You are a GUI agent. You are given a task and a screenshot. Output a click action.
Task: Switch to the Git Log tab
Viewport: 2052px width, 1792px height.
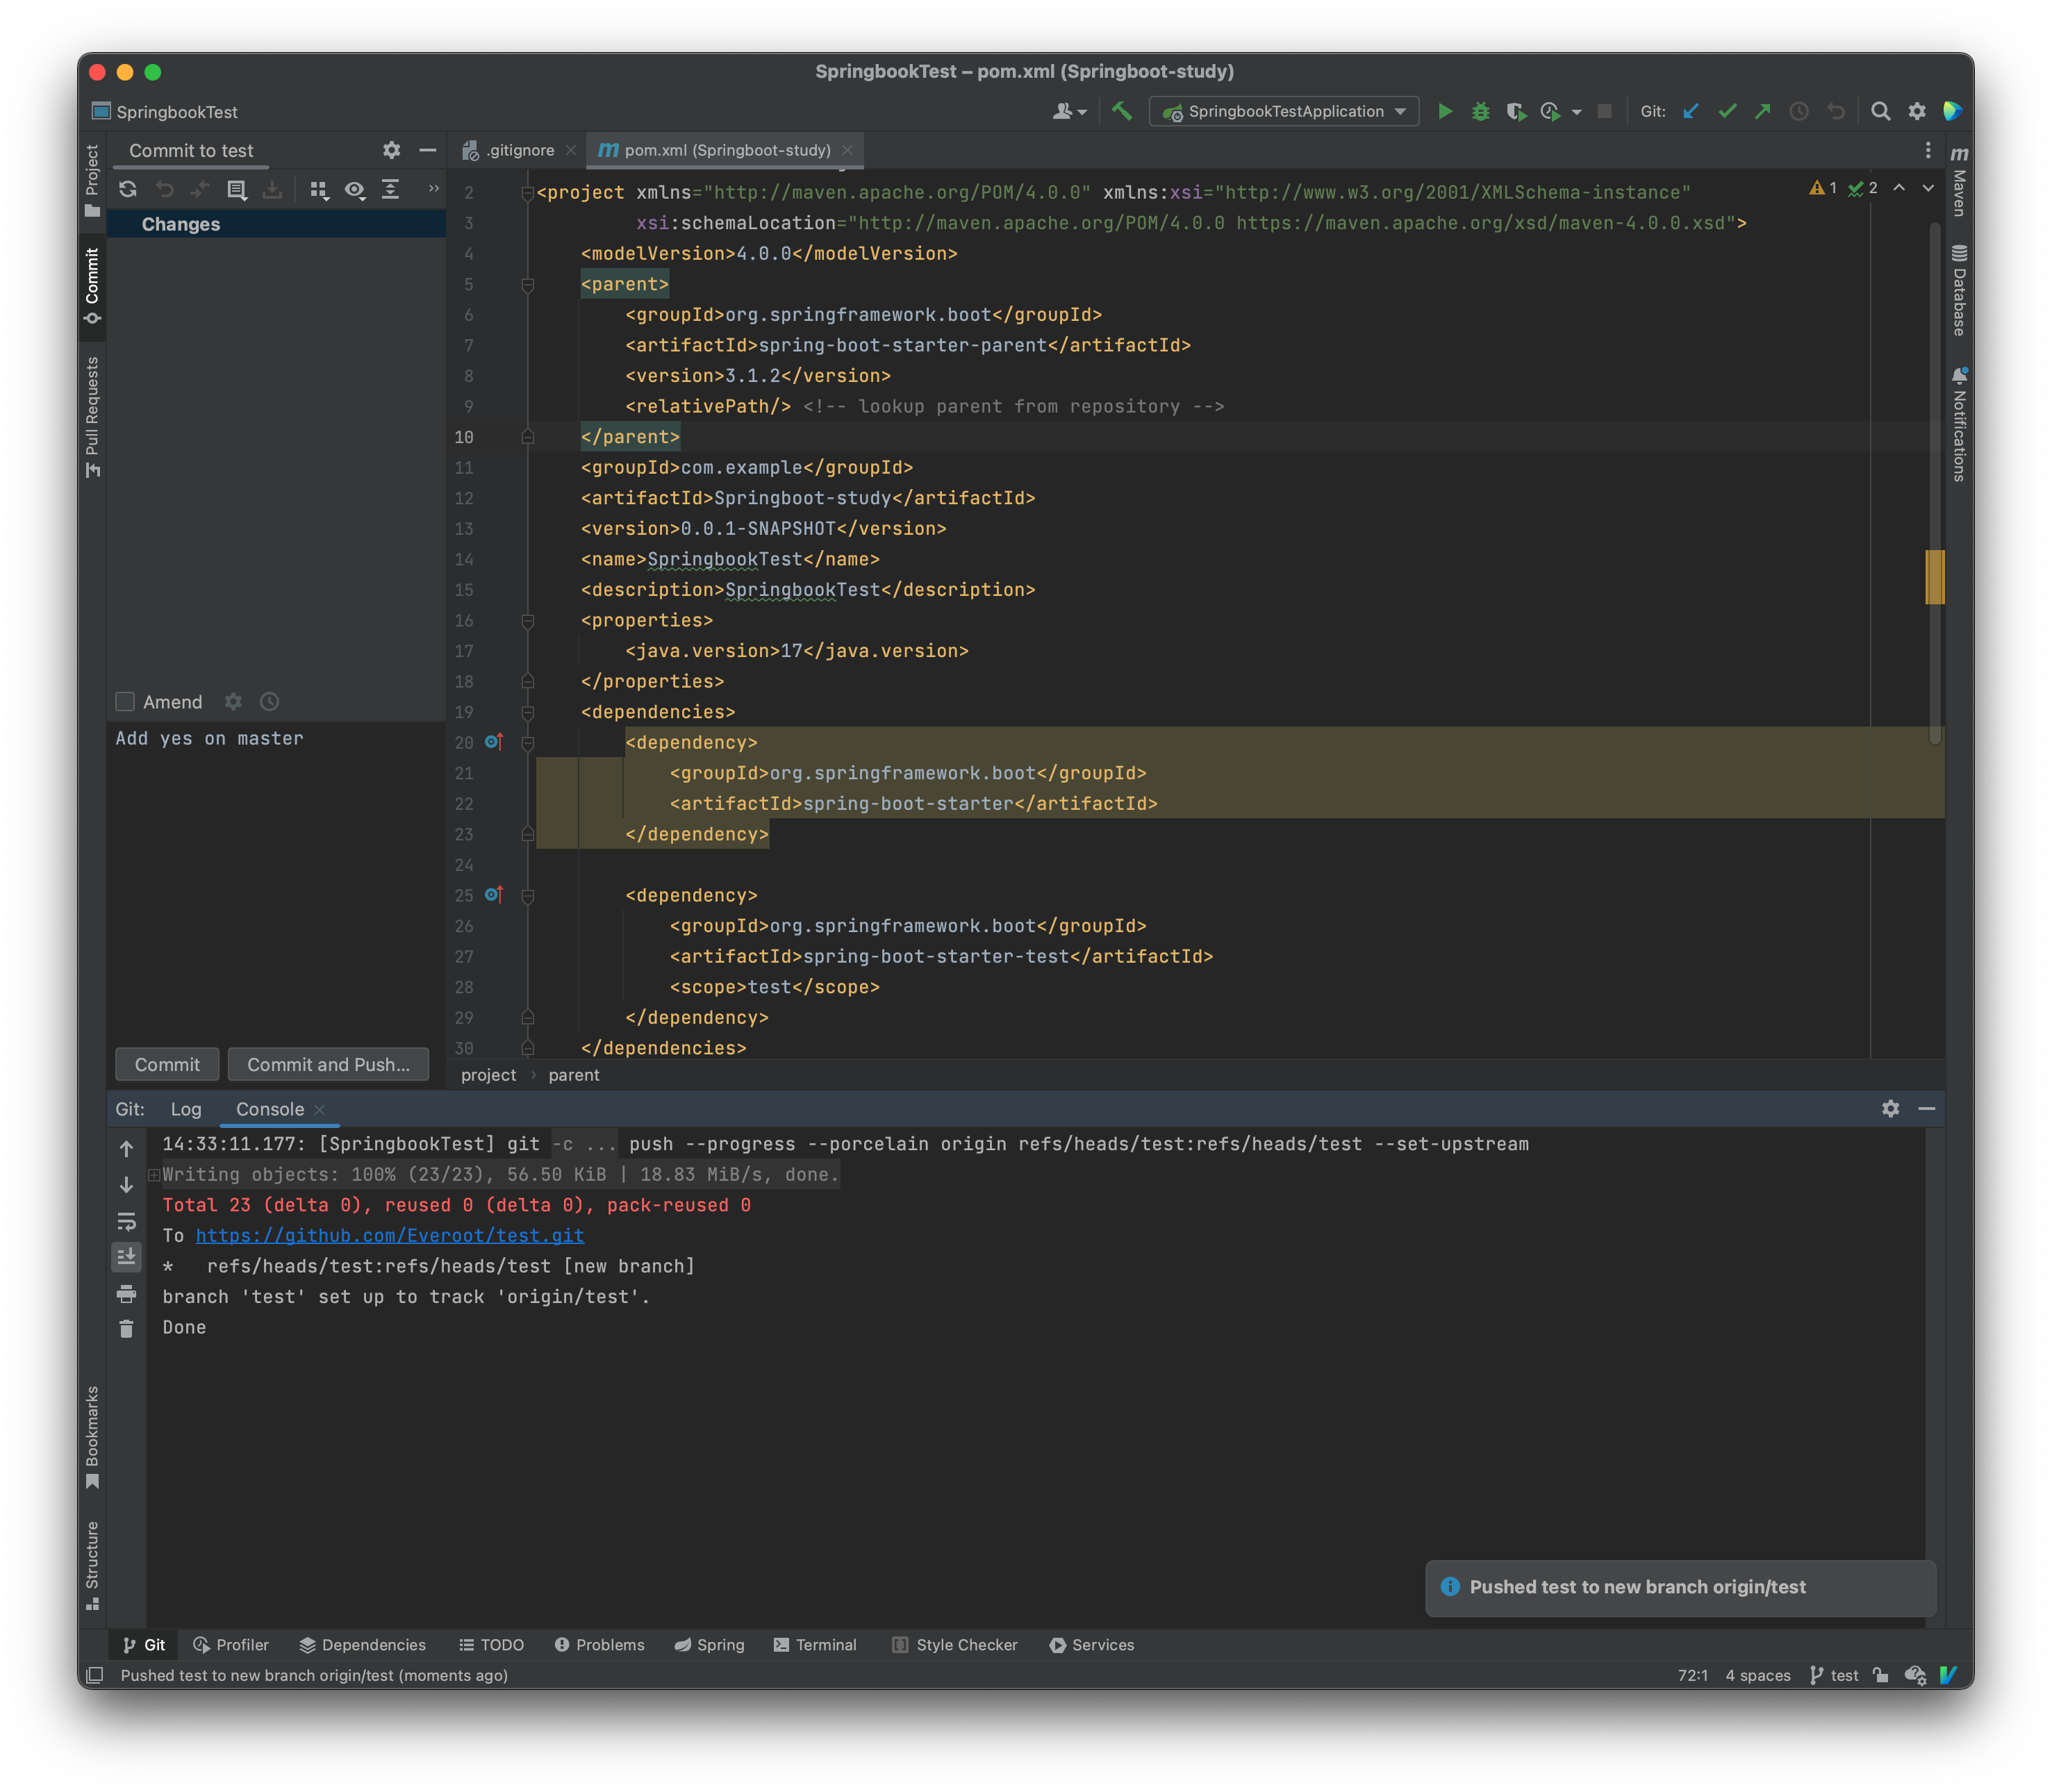pos(186,1109)
